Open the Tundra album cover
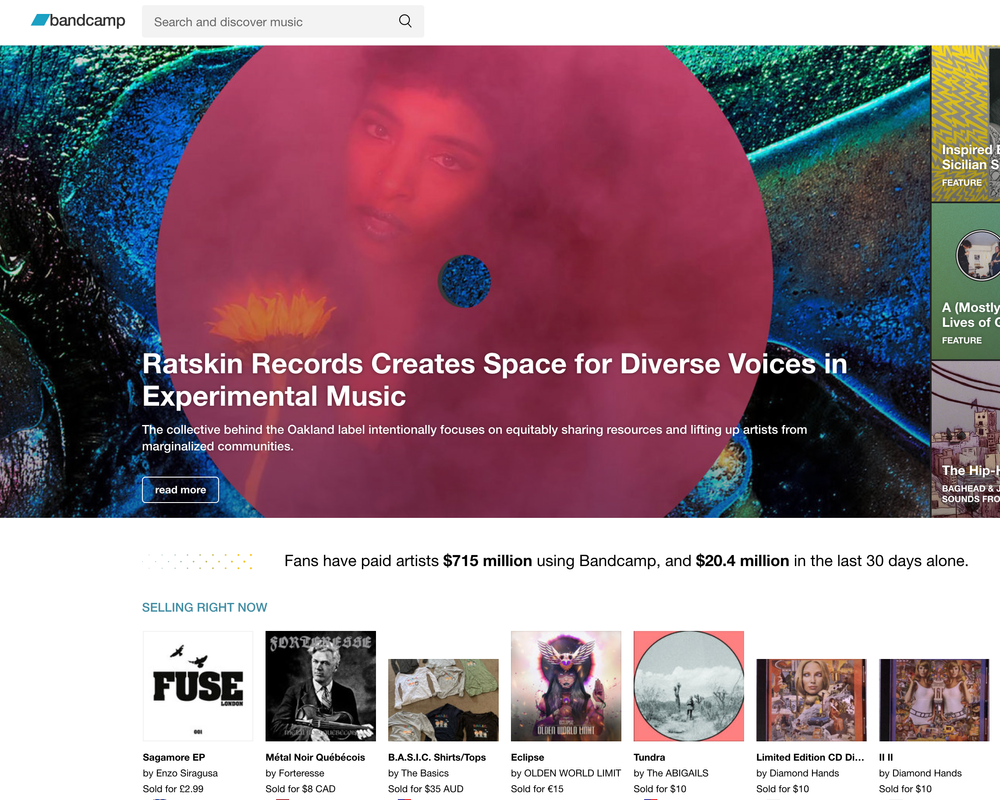The height and width of the screenshot is (800, 1000). (x=689, y=686)
